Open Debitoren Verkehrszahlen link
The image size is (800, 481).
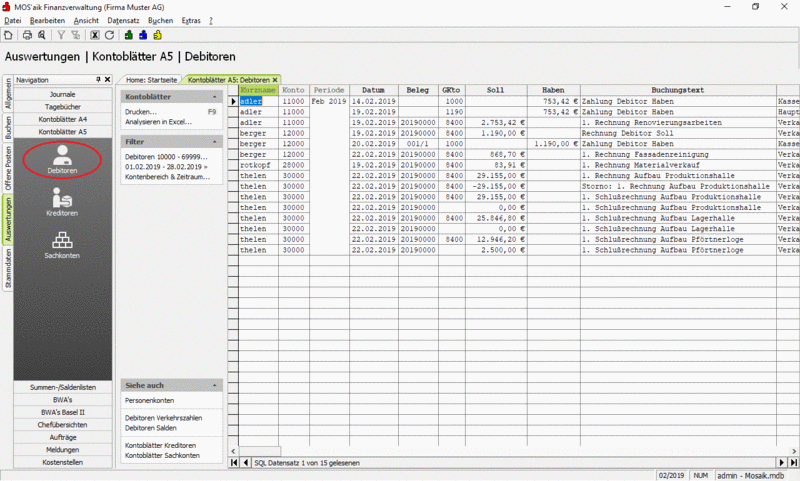point(163,418)
